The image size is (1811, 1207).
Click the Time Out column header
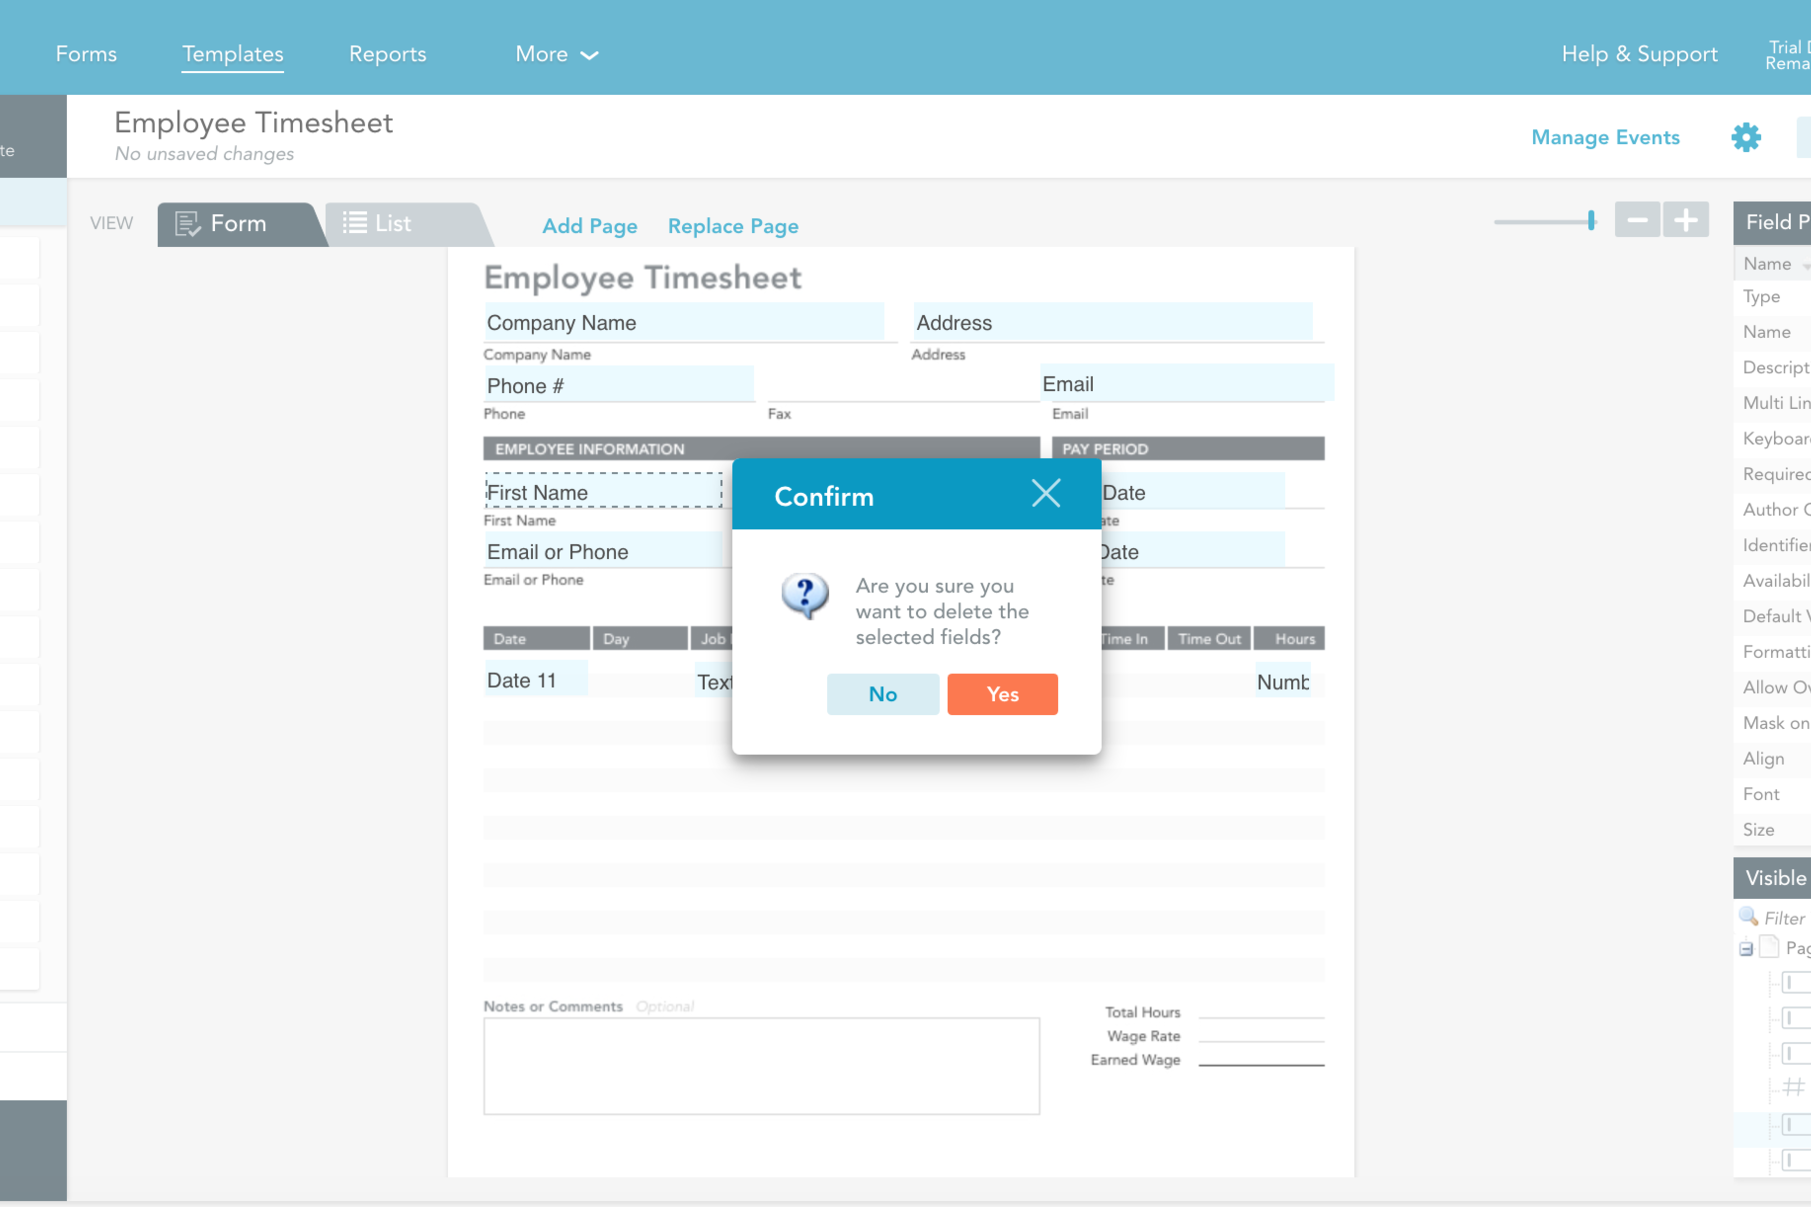[1209, 638]
